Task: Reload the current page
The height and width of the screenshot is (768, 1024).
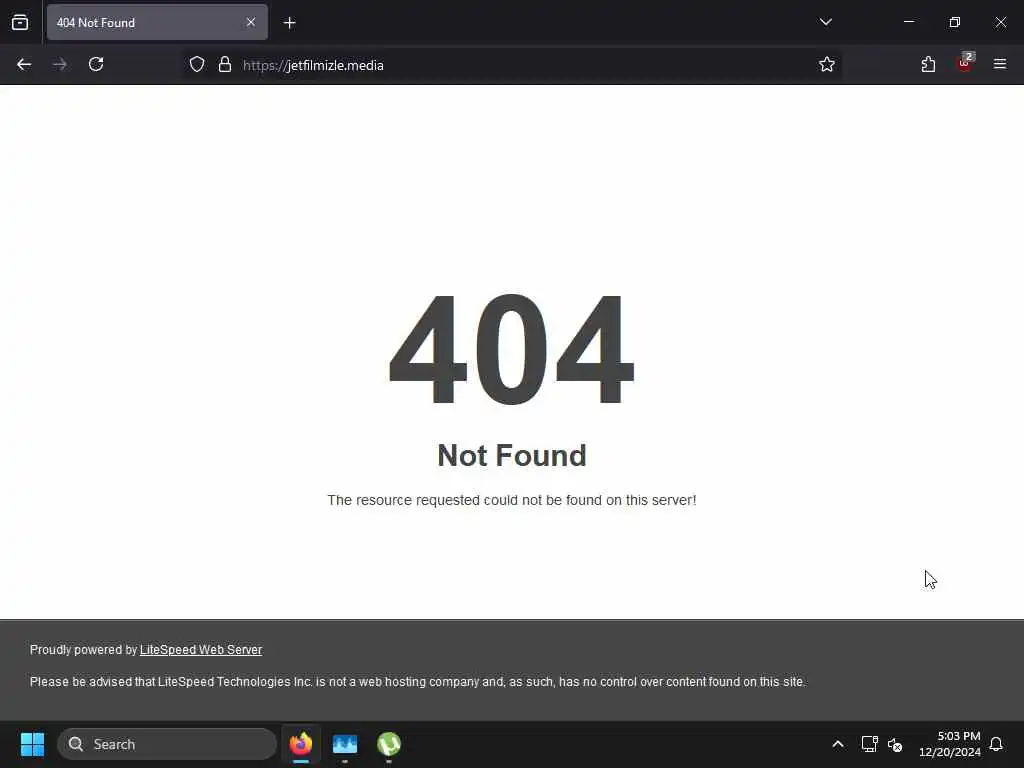Action: point(96,65)
